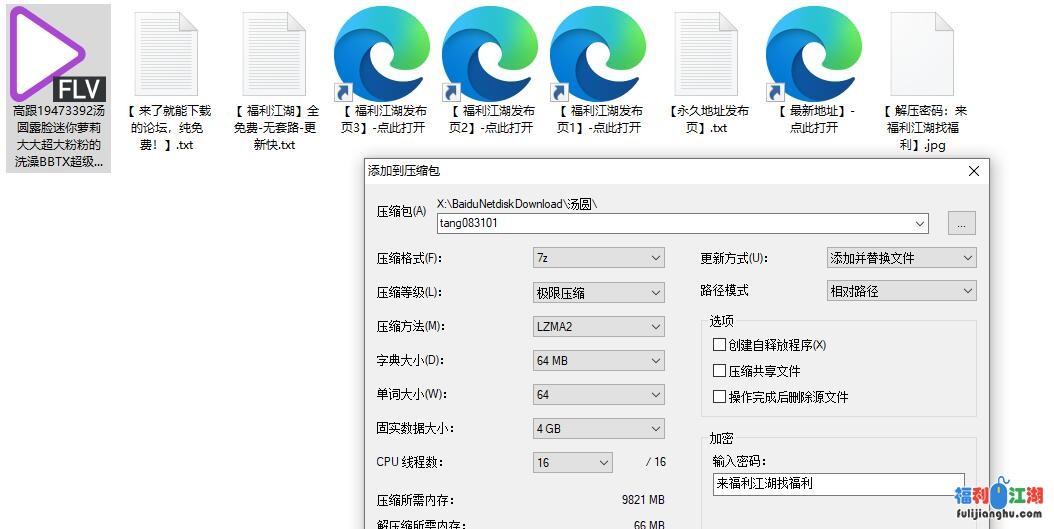
Task: Open the 发布页3 Edge shortcut
Action: [382, 54]
